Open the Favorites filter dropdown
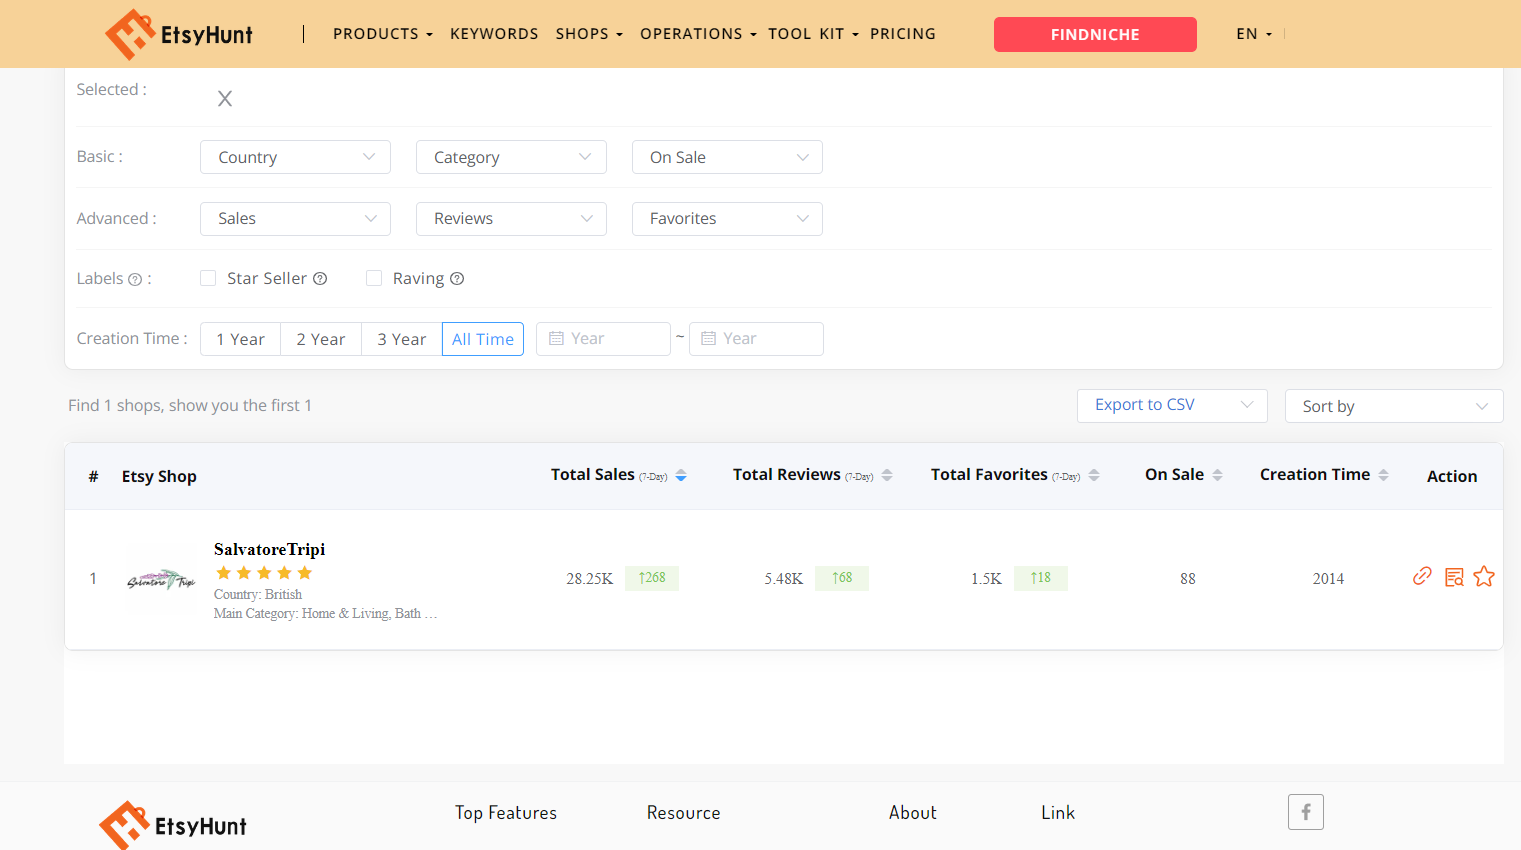 (727, 219)
